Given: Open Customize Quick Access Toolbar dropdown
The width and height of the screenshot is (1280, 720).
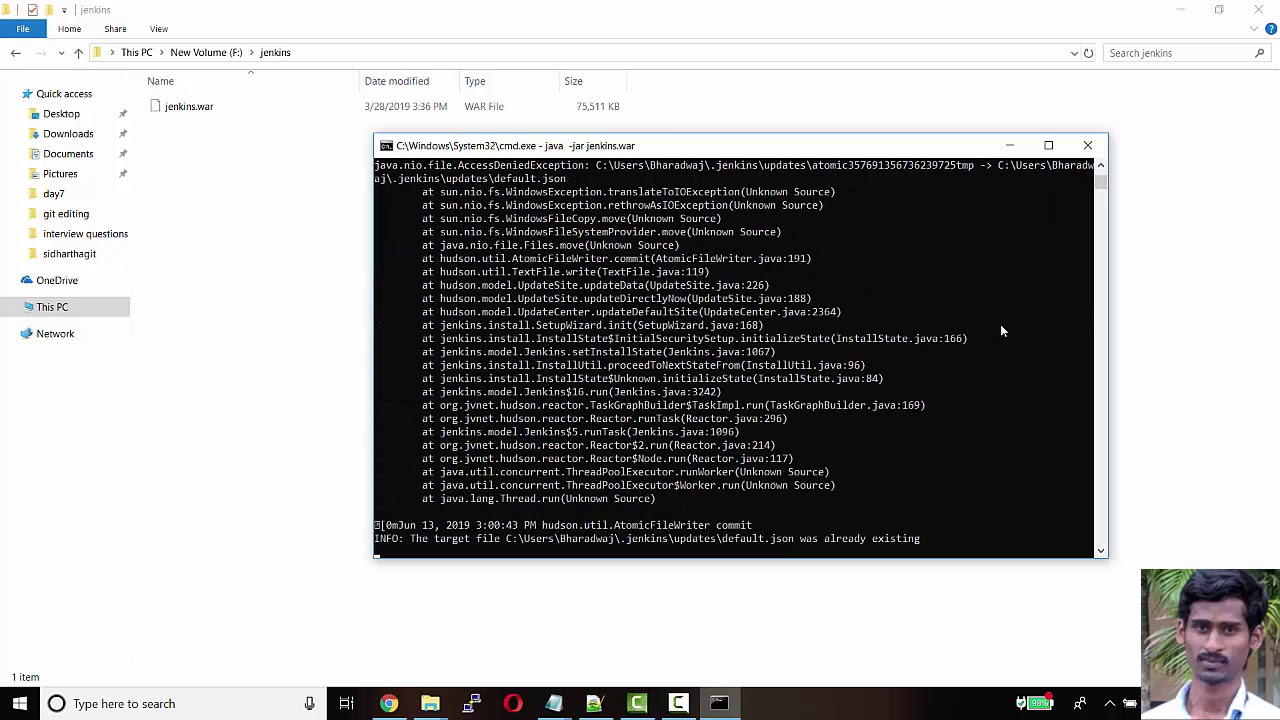Looking at the screenshot, I should (x=65, y=10).
